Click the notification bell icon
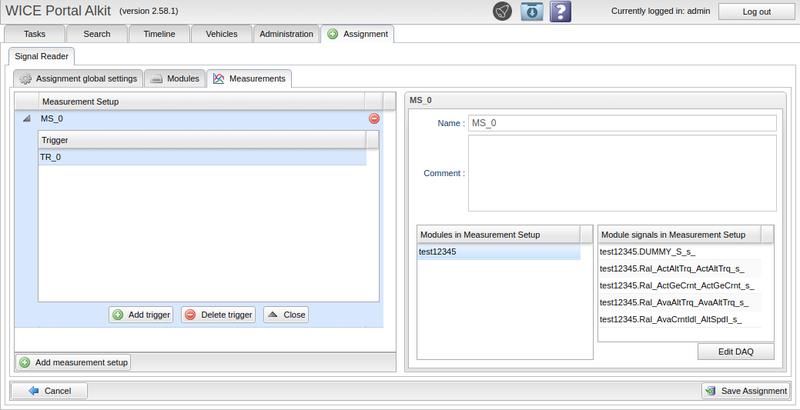This screenshot has height=410, width=800. point(503,12)
